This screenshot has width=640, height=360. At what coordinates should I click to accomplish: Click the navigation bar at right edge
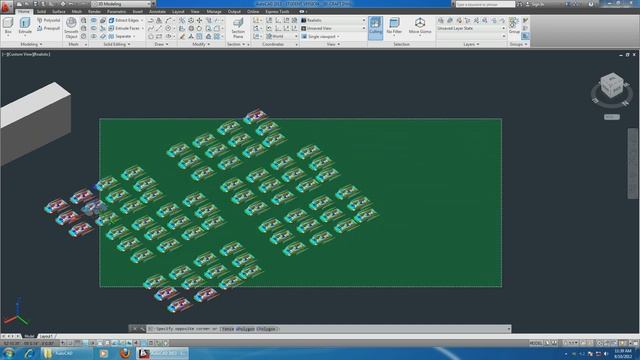pos(633,163)
